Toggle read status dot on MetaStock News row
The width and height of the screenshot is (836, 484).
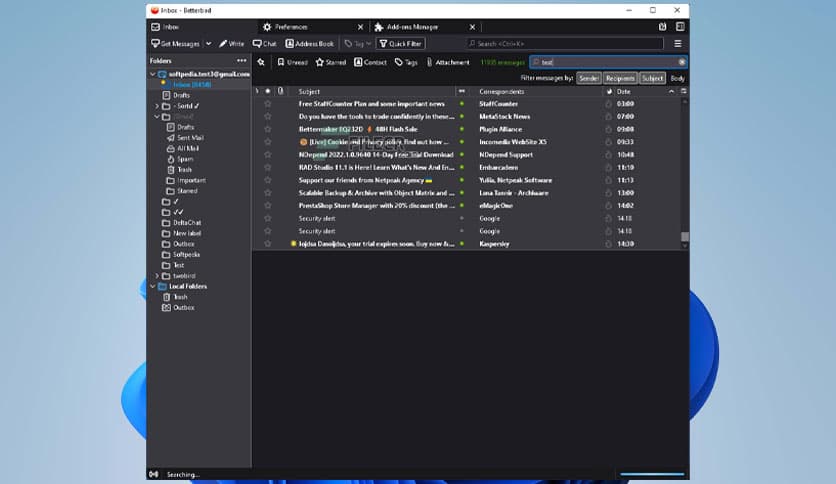coord(462,117)
